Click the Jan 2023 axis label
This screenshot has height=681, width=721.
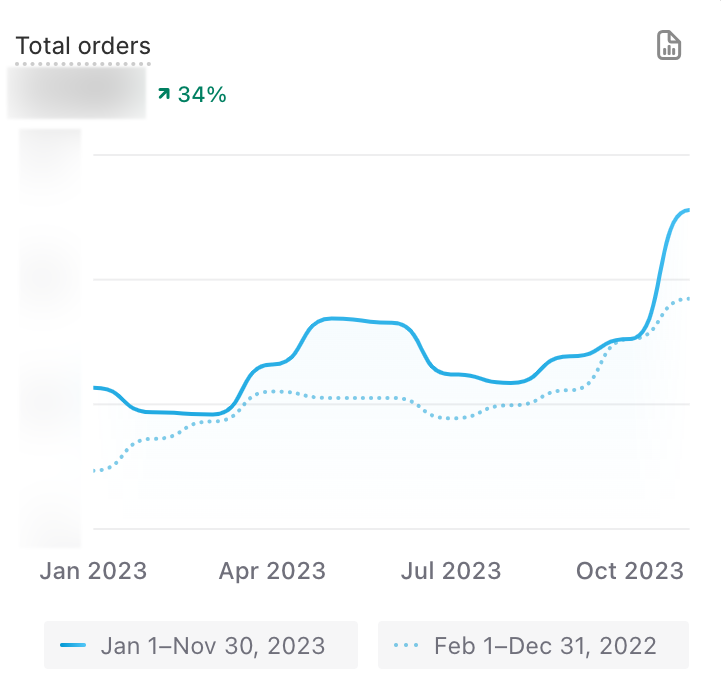(x=93, y=571)
